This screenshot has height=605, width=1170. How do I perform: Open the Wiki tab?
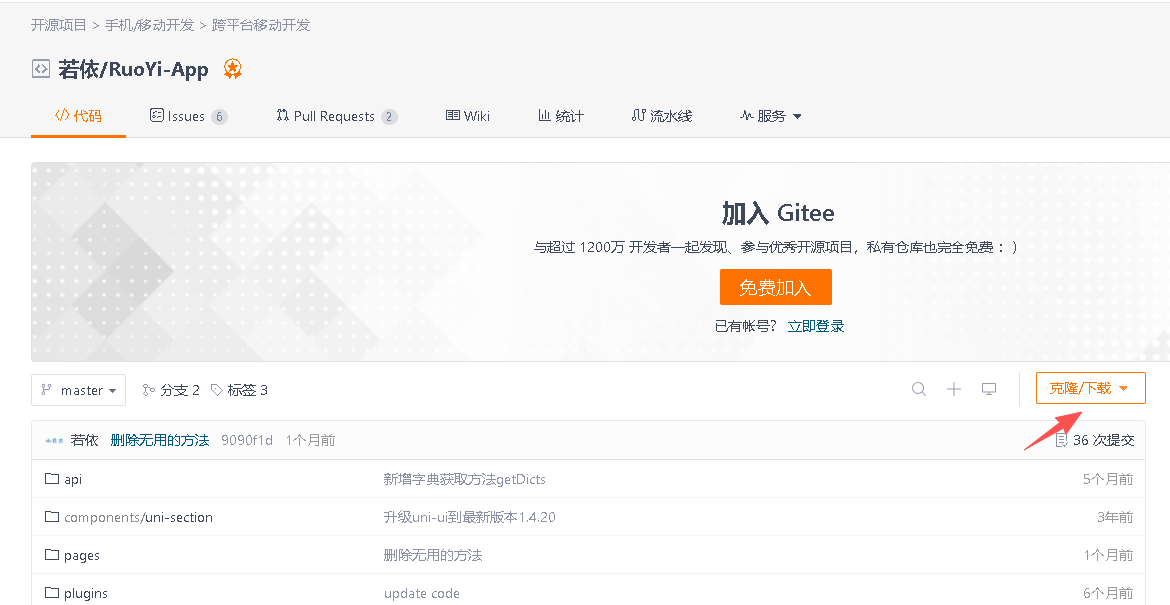[x=468, y=116]
